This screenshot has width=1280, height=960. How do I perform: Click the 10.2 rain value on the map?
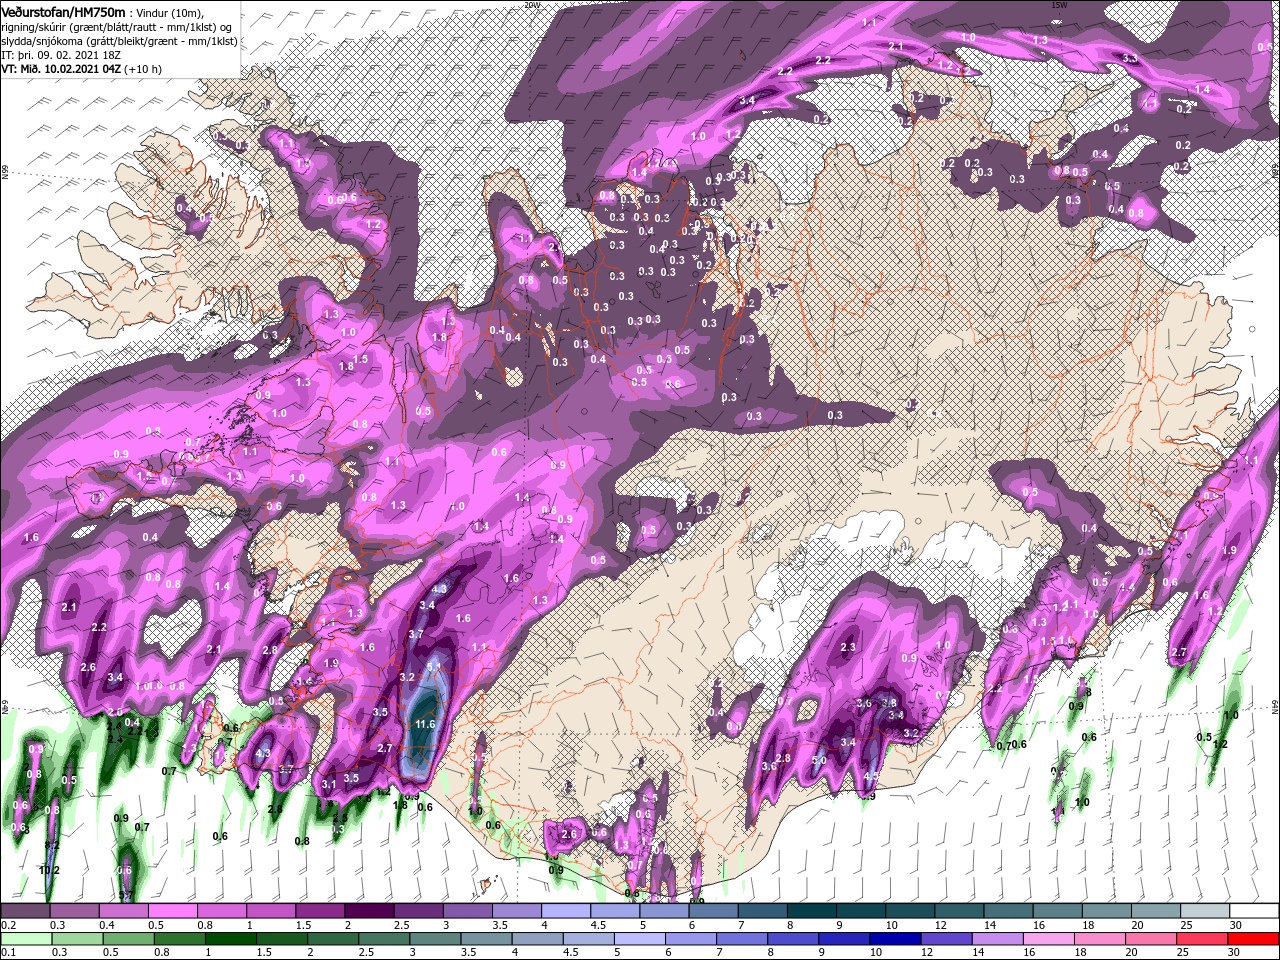click(x=50, y=870)
